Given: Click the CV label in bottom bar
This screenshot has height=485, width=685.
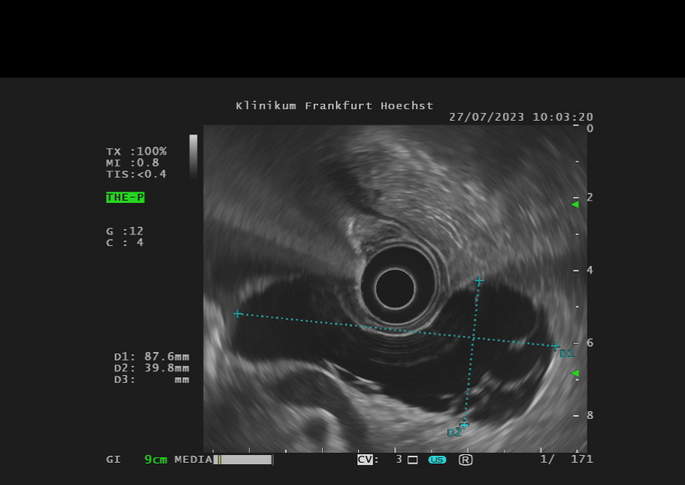Looking at the screenshot, I should (x=368, y=460).
